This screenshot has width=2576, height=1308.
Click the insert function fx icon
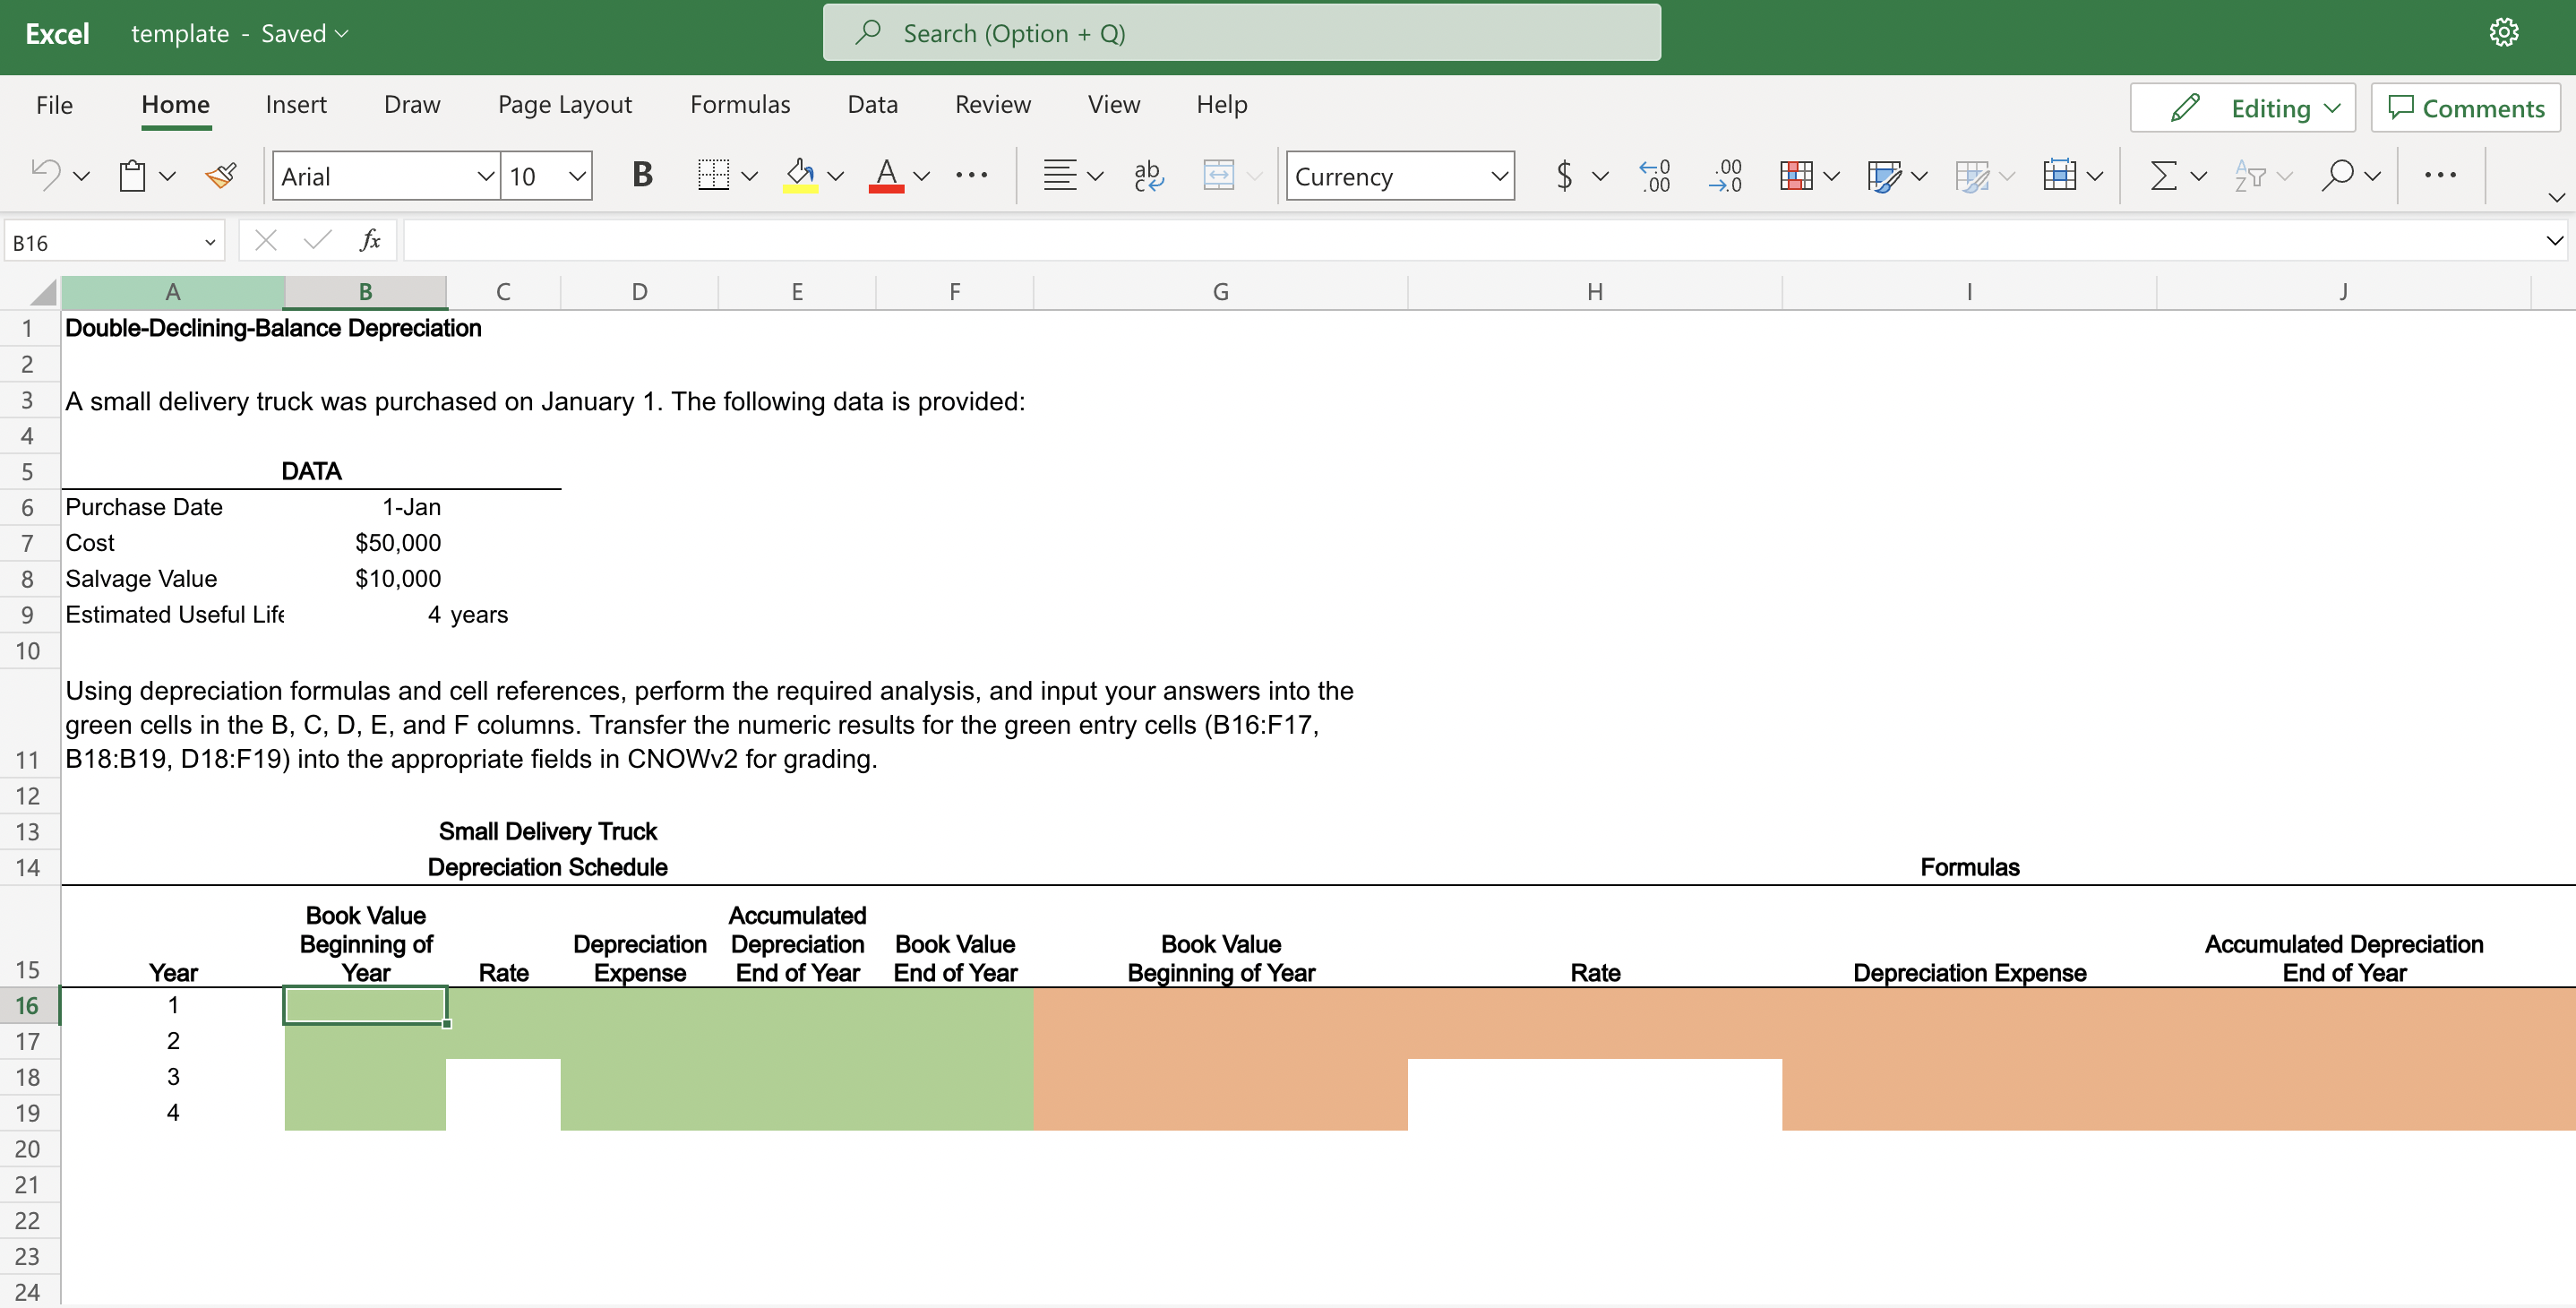pyautogui.click(x=369, y=240)
